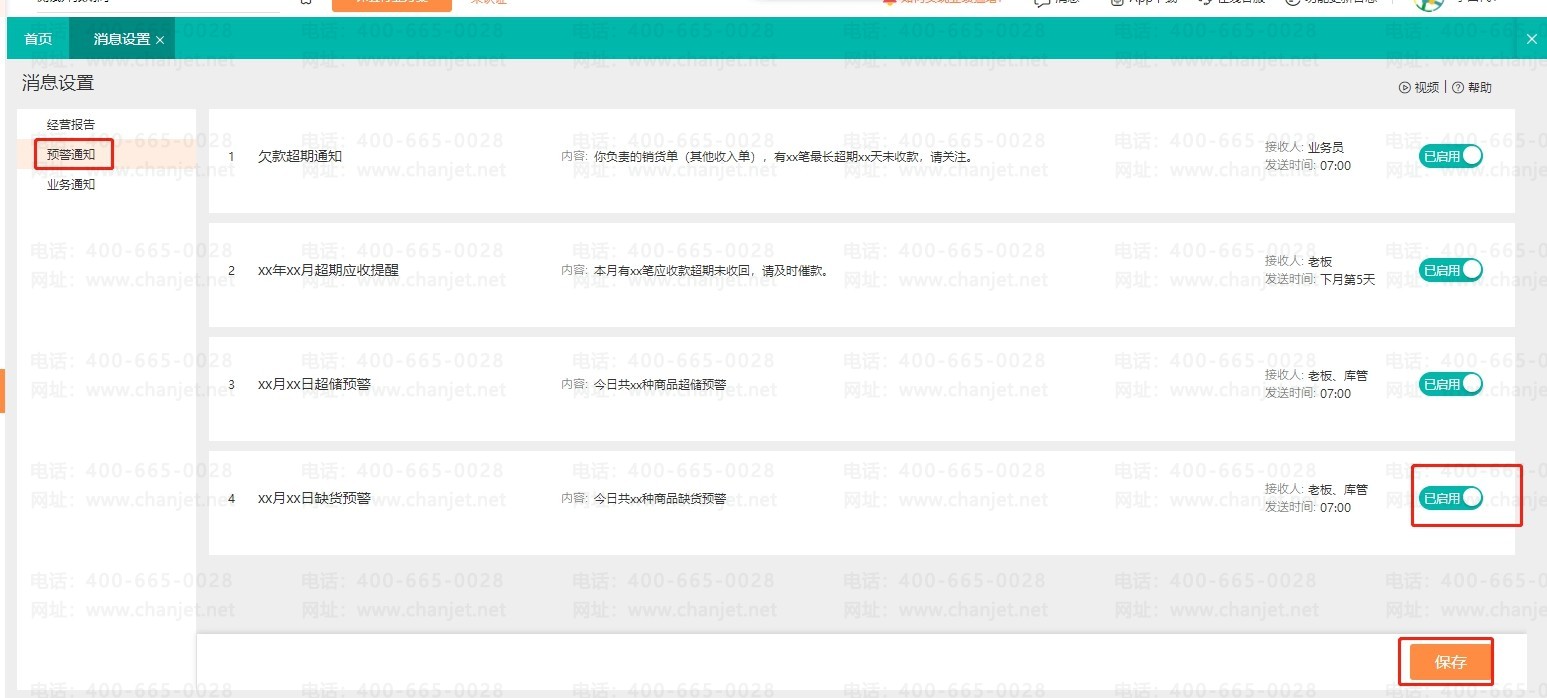Switch to the 首页 tab
The width and height of the screenshot is (1547, 698).
pyautogui.click(x=38, y=39)
